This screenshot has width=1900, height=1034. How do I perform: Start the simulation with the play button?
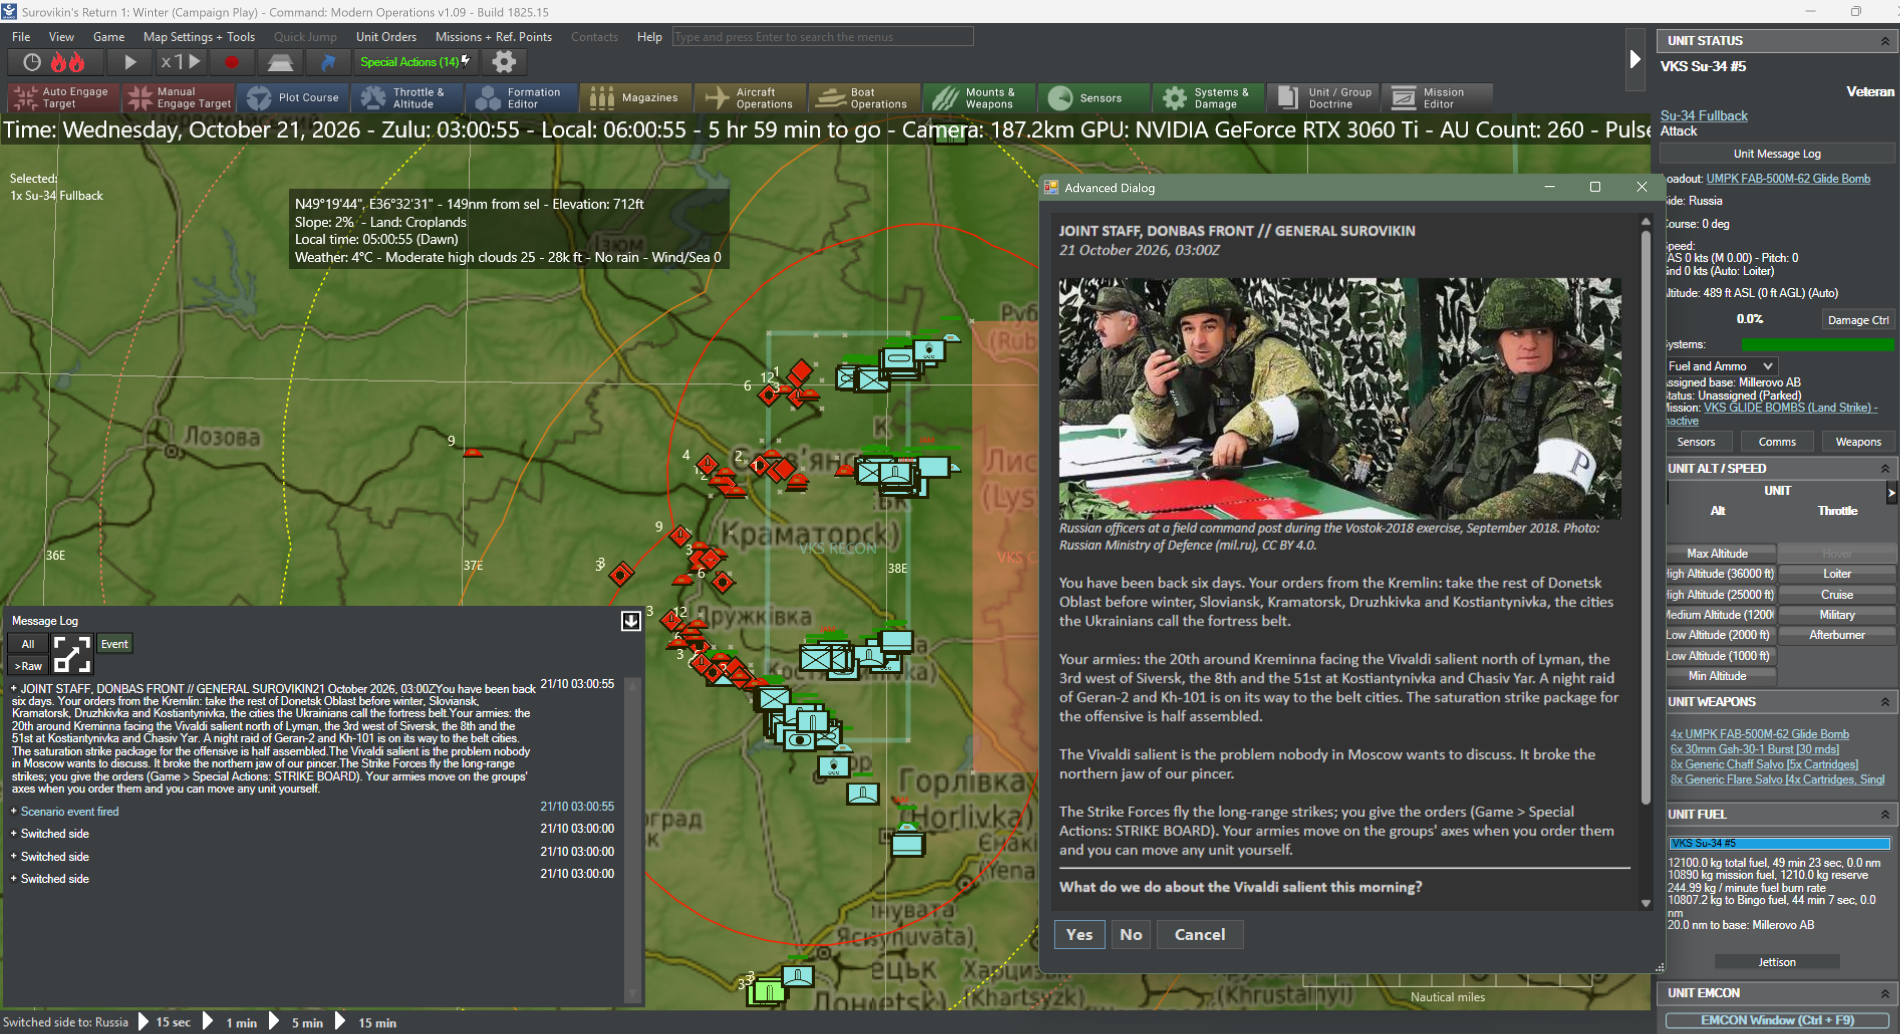(x=130, y=62)
